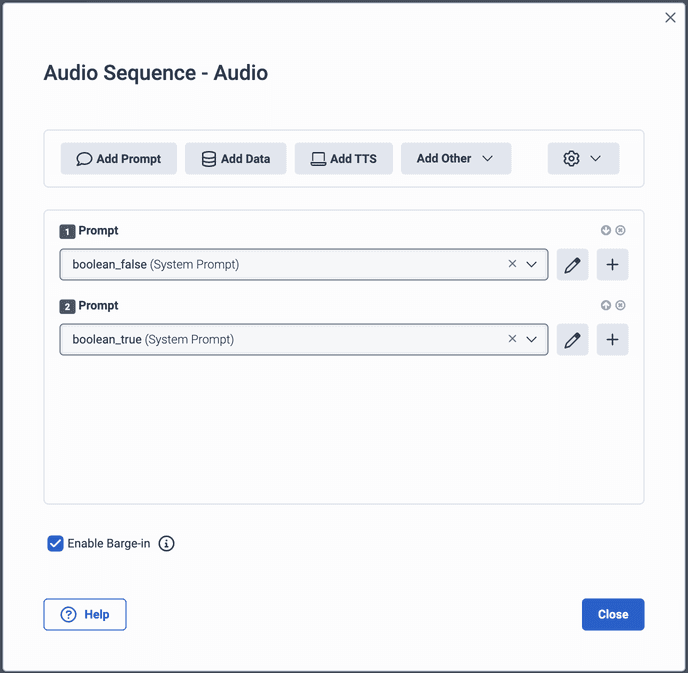Expand the boolean_true prompt dropdown
The image size is (688, 673).
pyautogui.click(x=532, y=339)
